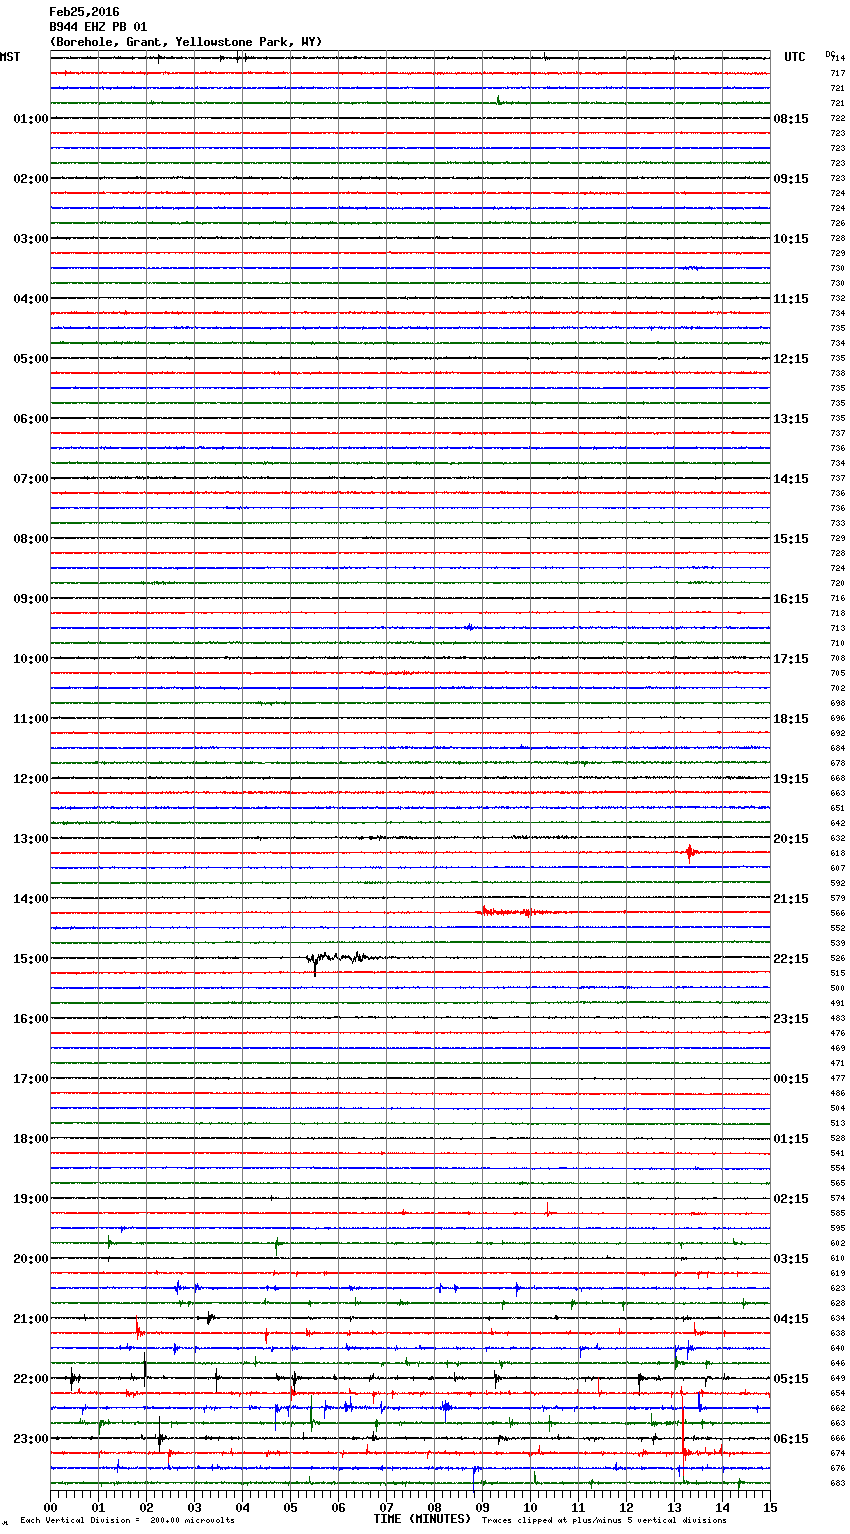
Task: Select the 19:00 MST time label
Action: point(31,1199)
